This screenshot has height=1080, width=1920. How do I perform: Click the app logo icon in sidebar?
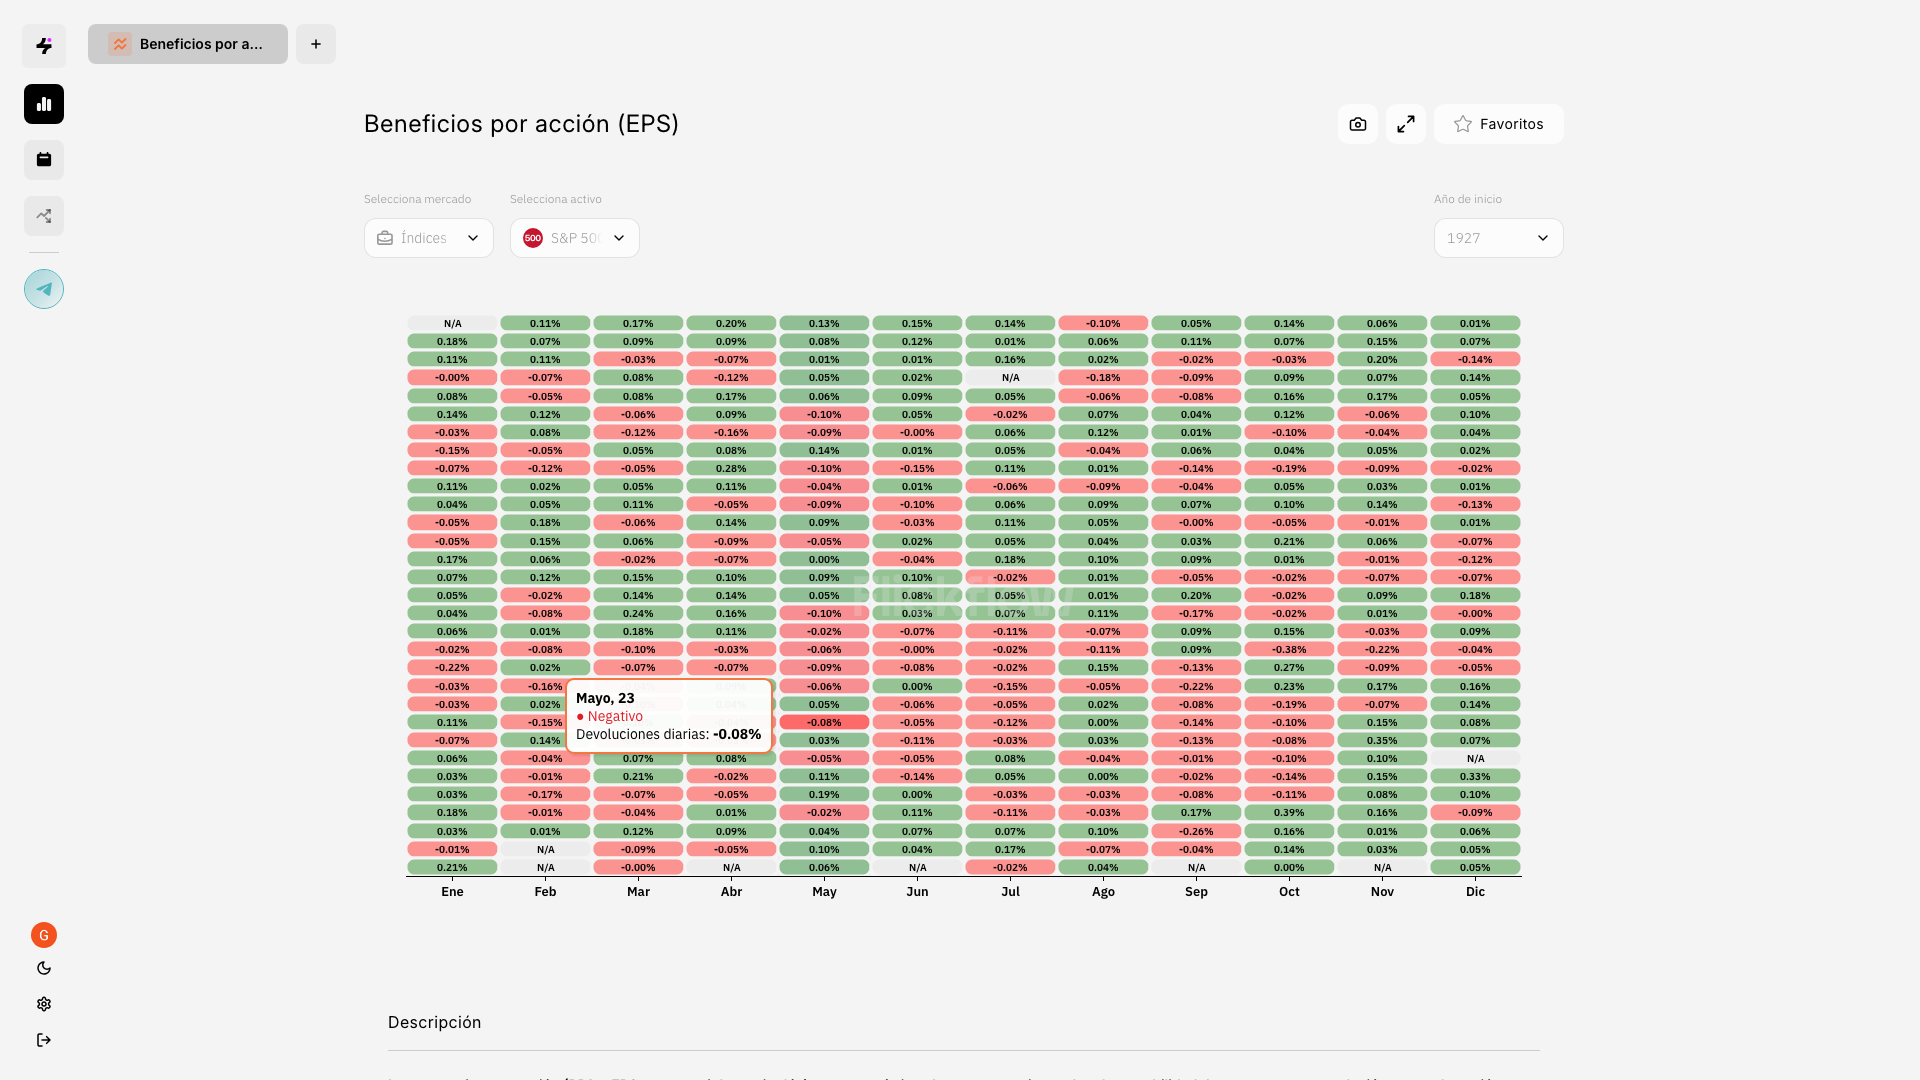[44, 46]
